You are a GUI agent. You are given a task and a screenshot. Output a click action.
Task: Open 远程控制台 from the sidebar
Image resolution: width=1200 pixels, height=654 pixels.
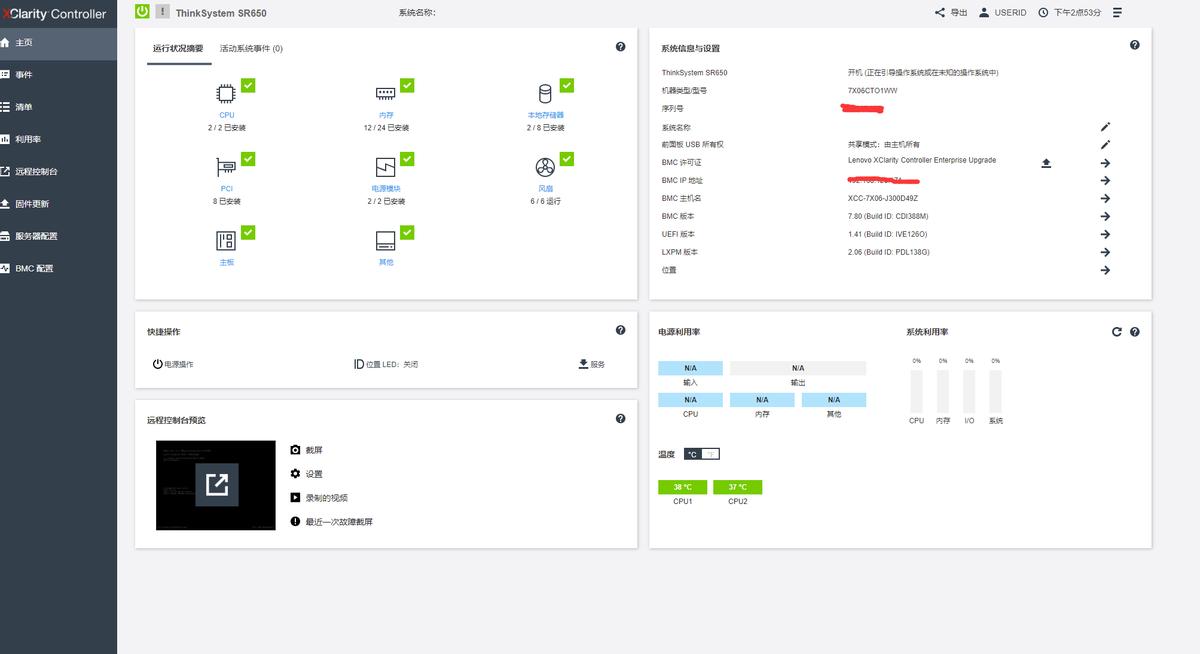[48, 169]
